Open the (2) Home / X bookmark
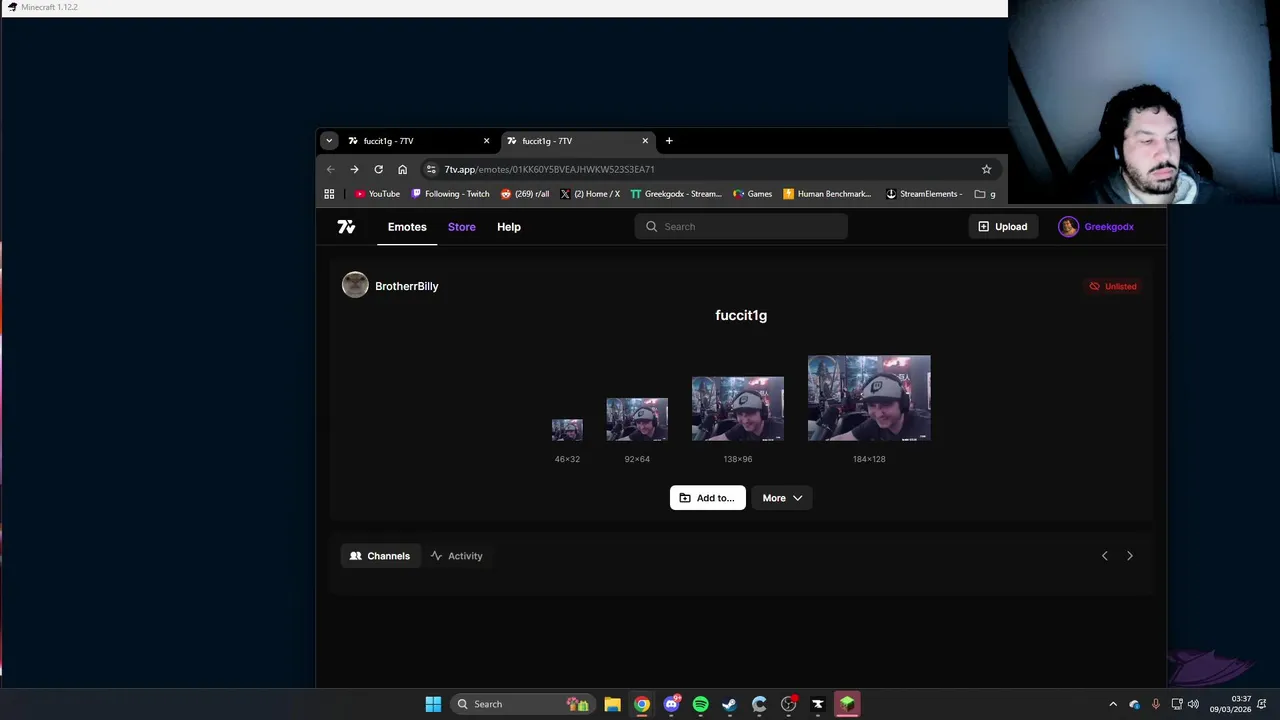Image resolution: width=1280 pixels, height=720 pixels. pyautogui.click(x=590, y=194)
